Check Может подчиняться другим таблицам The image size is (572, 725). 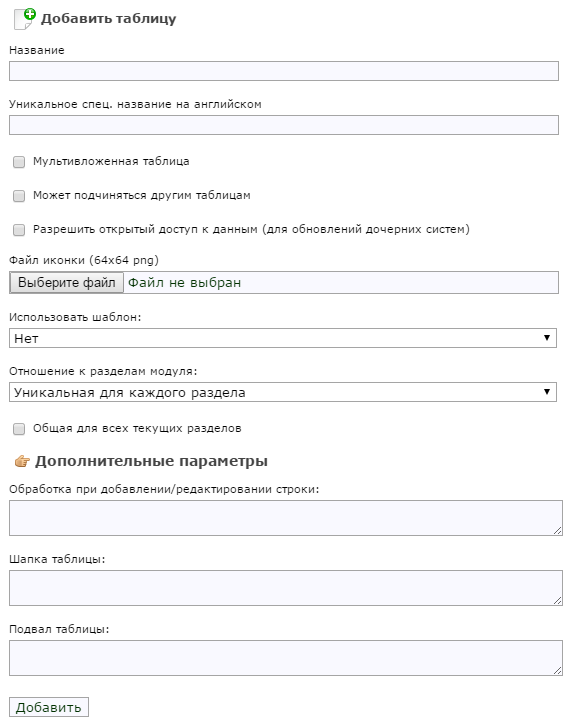click(19, 196)
